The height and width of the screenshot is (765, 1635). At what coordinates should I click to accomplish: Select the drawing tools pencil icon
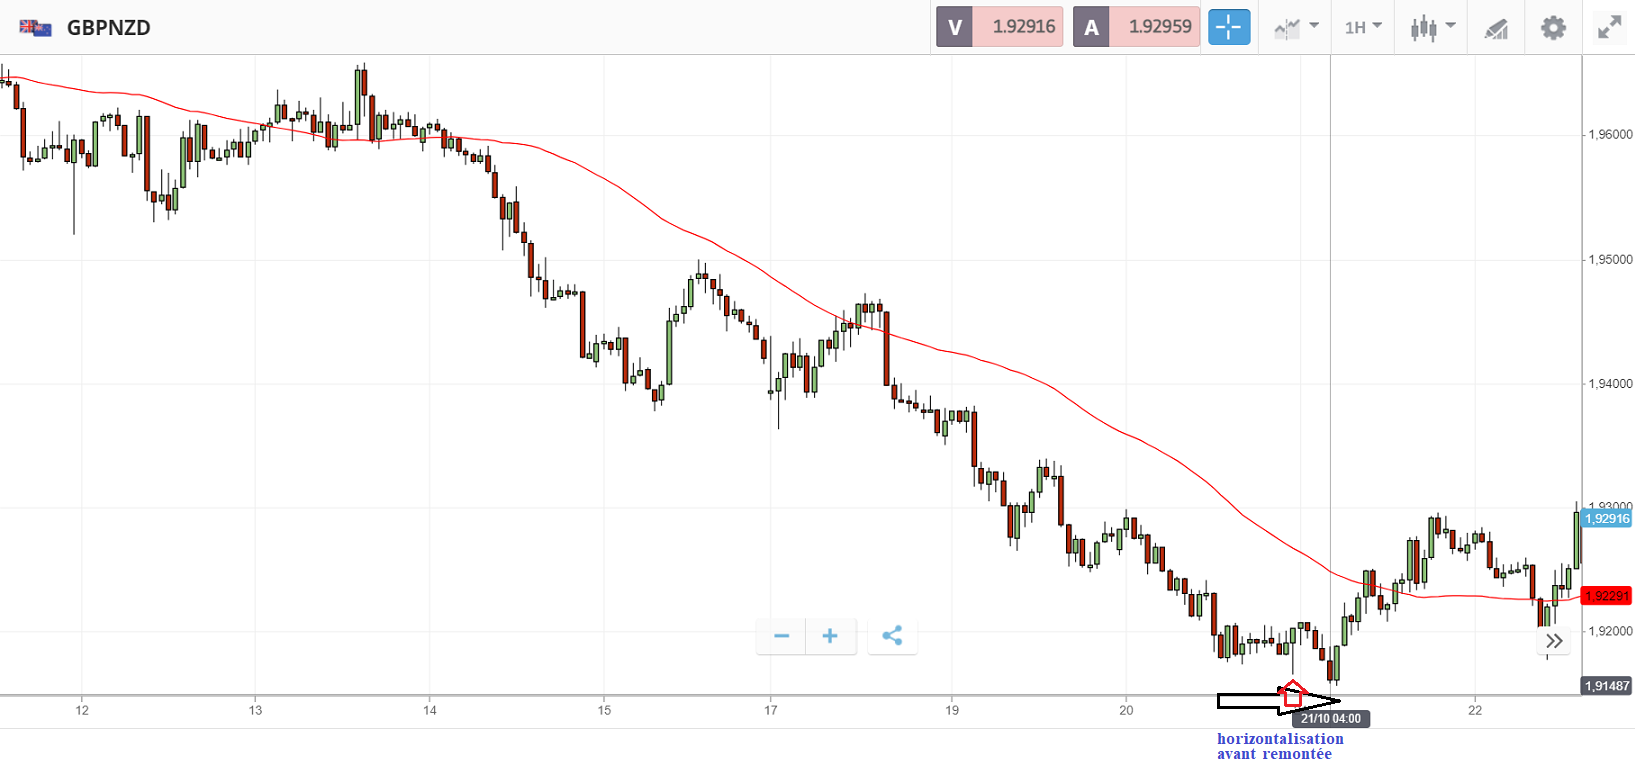(x=1496, y=28)
